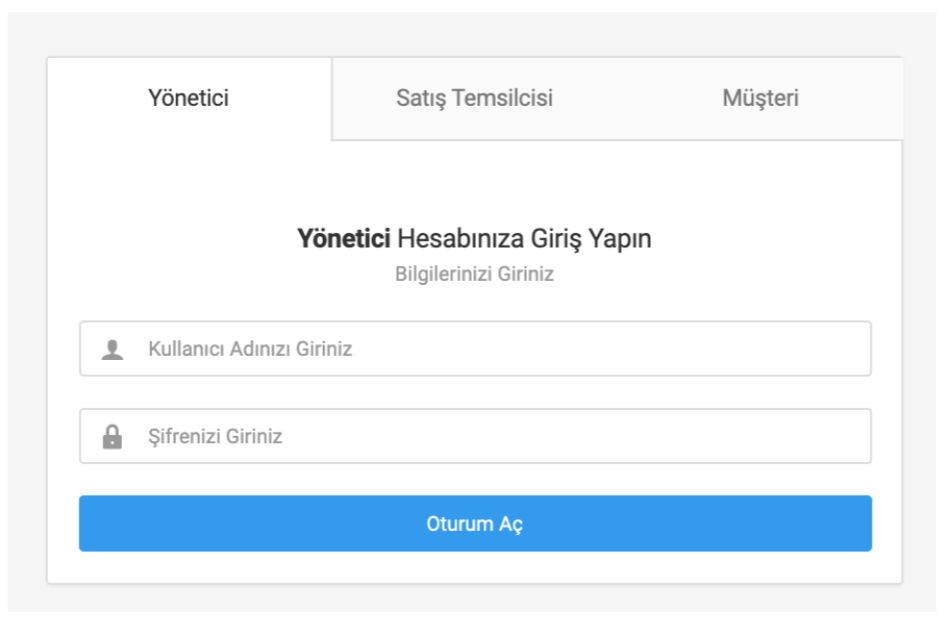This screenshot has height=620, width=942.
Task: Click the blue Oturum Aç button
Action: pos(475,523)
